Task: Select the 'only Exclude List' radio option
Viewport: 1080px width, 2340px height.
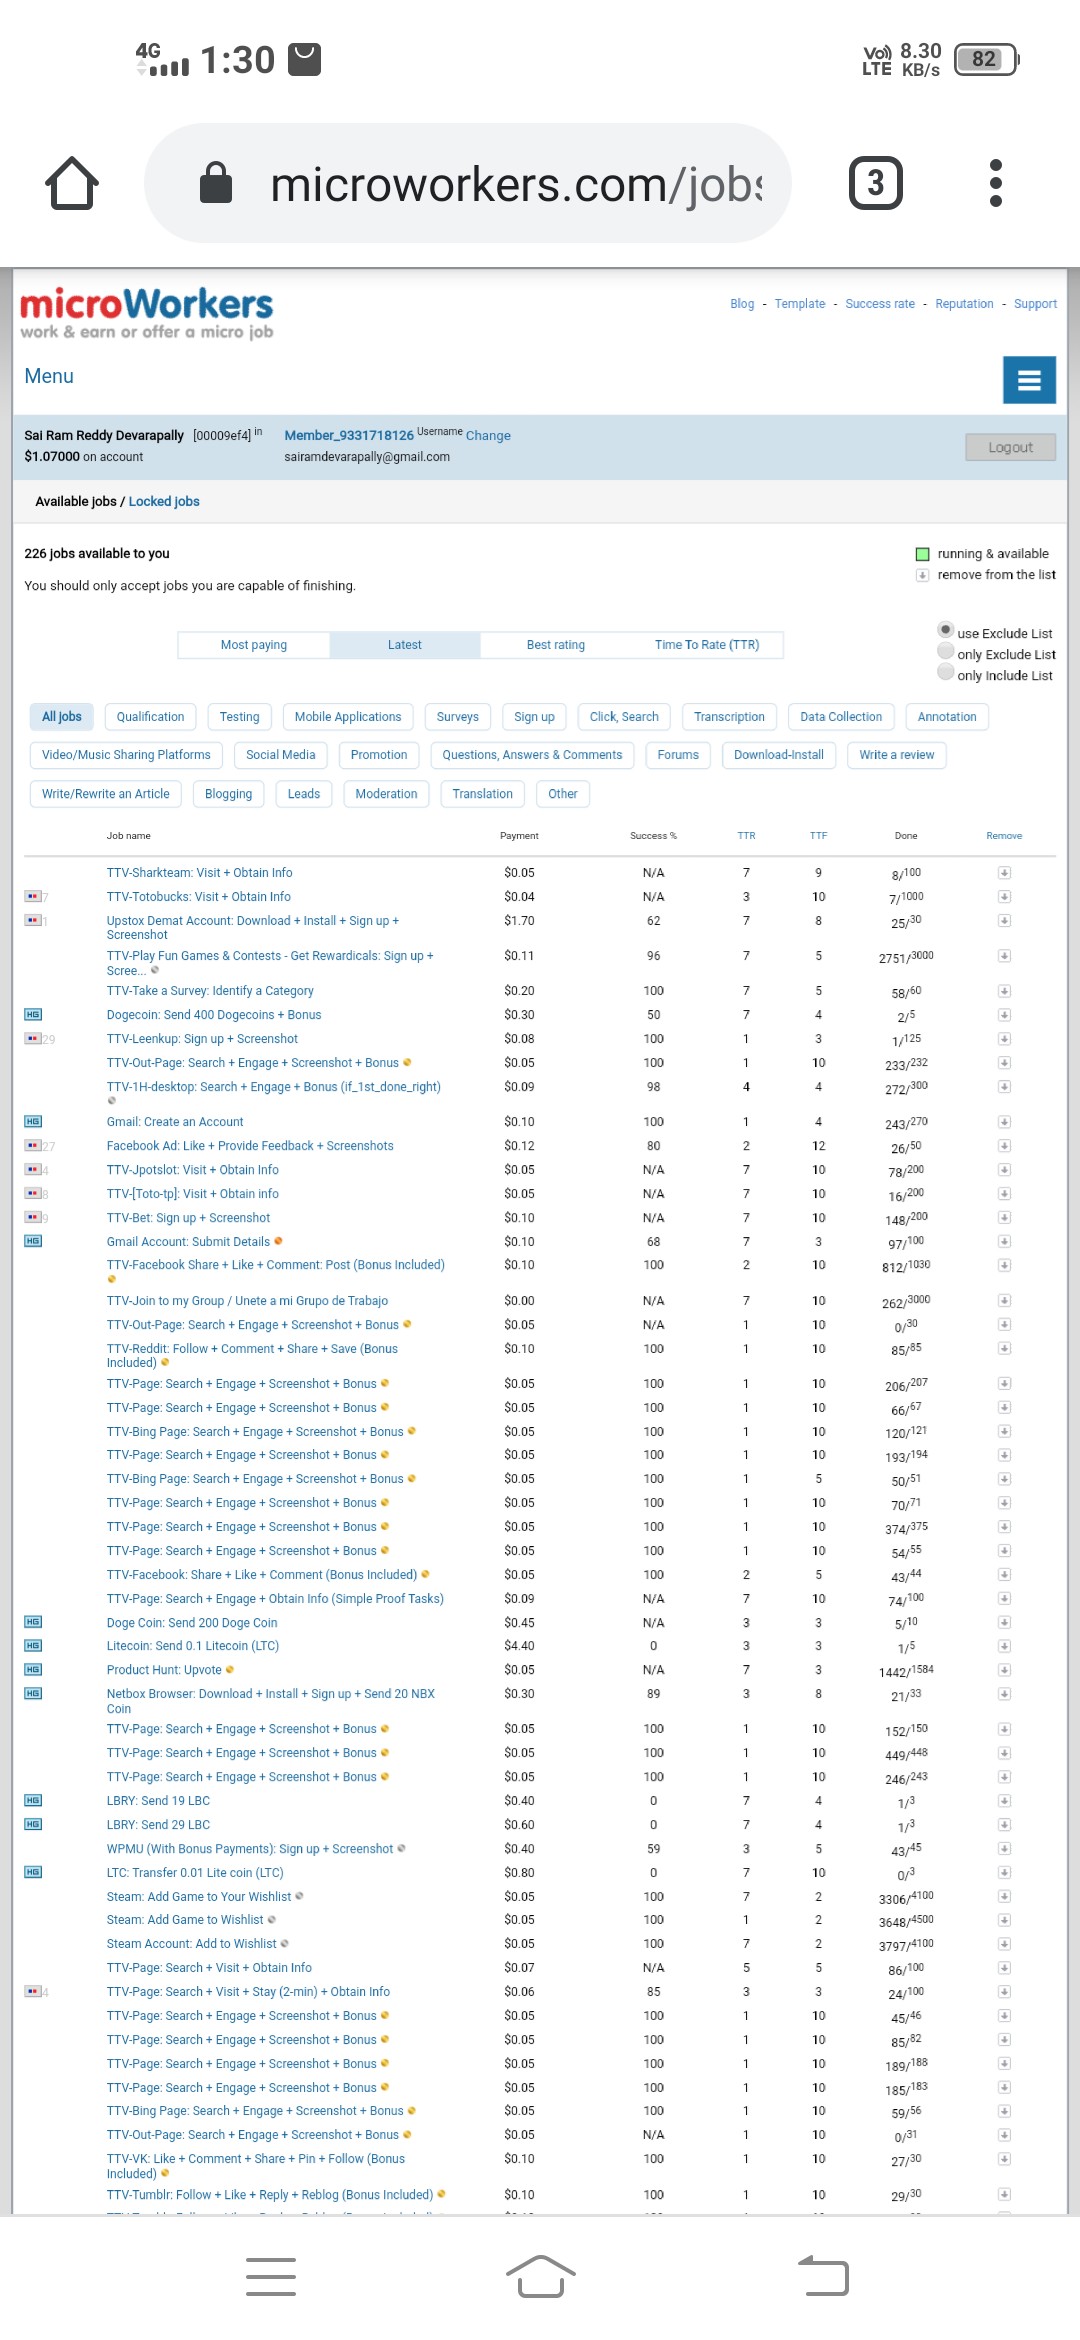Action: pos(945,652)
